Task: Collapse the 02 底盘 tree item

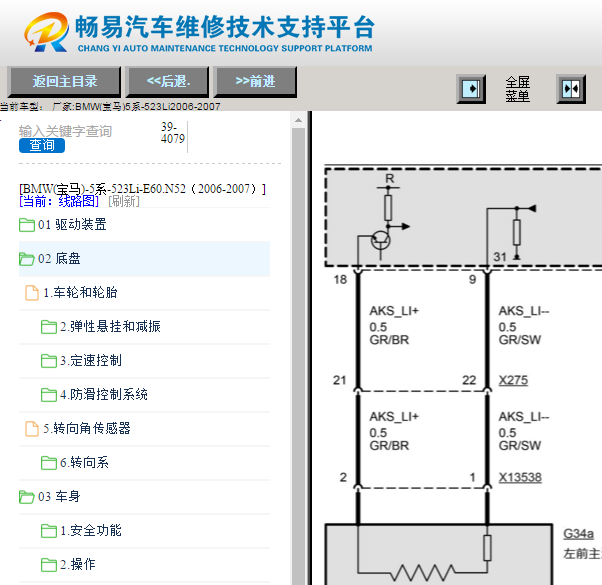Action: pyautogui.click(x=59, y=259)
